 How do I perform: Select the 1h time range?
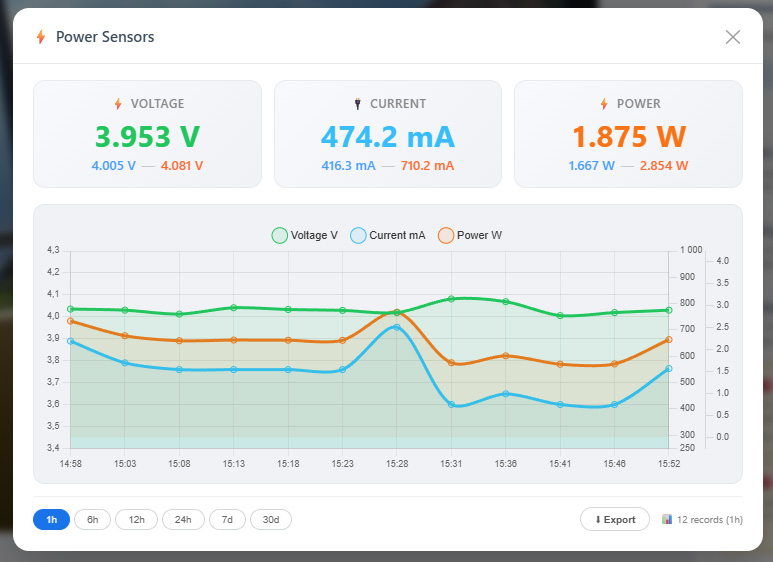(51, 520)
